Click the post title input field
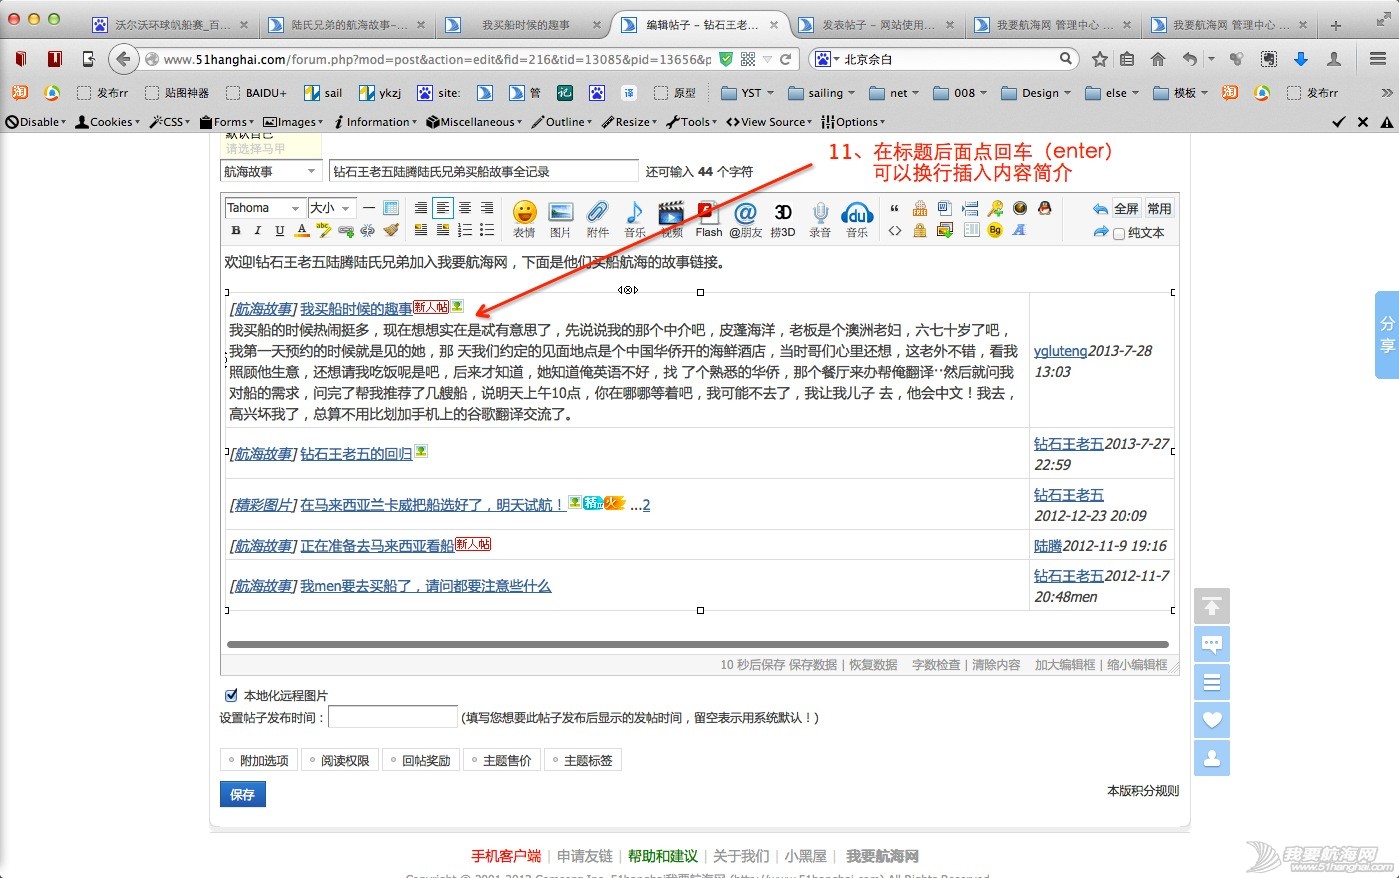Screen dimensions: 1399x878 click(x=483, y=171)
